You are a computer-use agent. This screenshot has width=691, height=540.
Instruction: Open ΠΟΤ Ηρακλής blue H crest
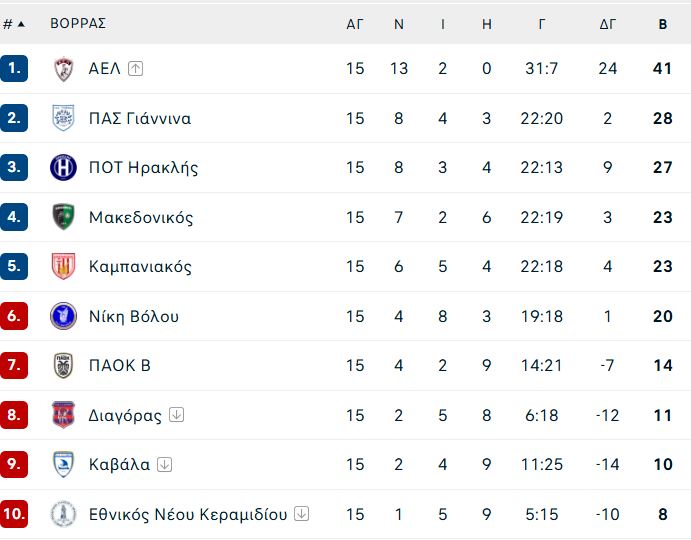click(x=63, y=168)
